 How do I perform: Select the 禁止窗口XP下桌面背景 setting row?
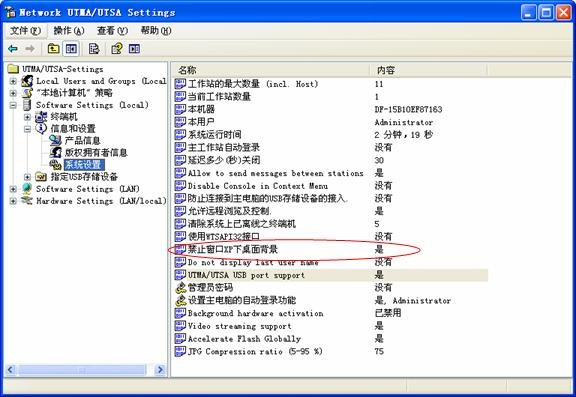(331, 249)
